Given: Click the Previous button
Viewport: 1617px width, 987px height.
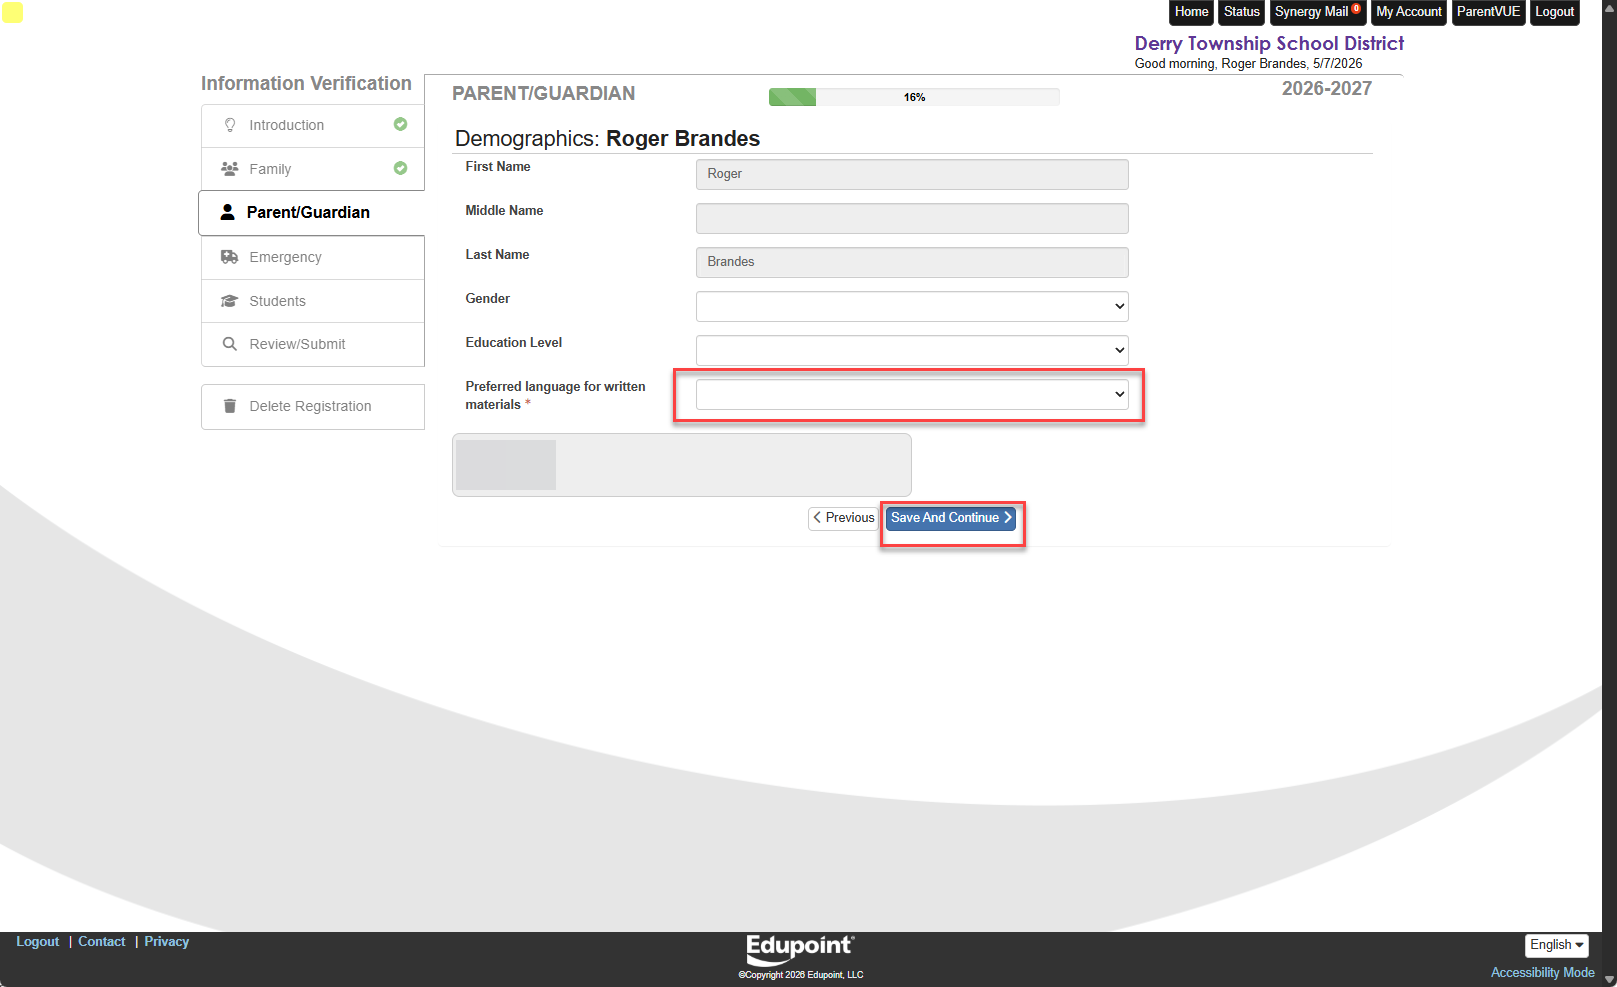Looking at the screenshot, I should pos(844,518).
